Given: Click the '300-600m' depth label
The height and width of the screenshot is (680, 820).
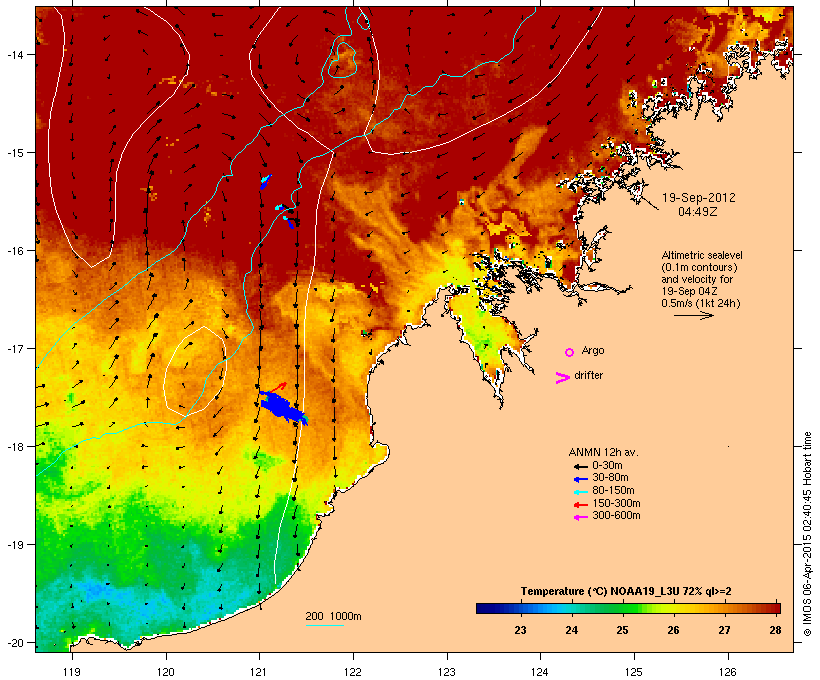Looking at the screenshot, I should [x=616, y=515].
